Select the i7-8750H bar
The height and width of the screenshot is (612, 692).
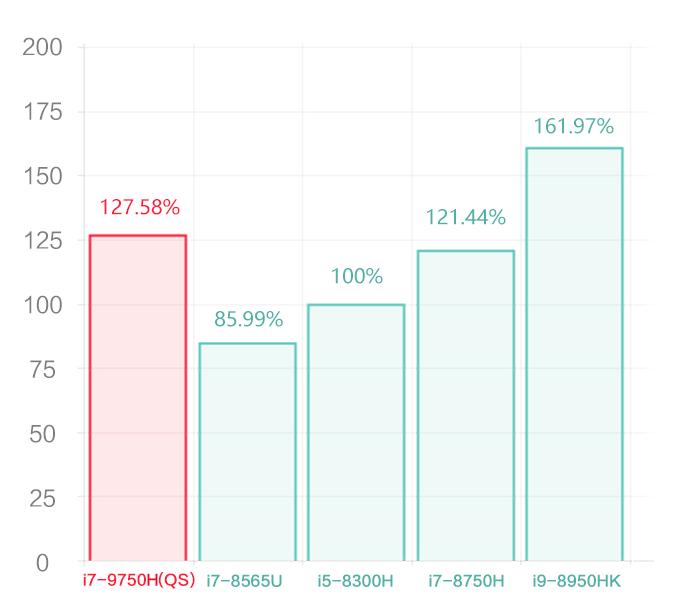coord(465,405)
